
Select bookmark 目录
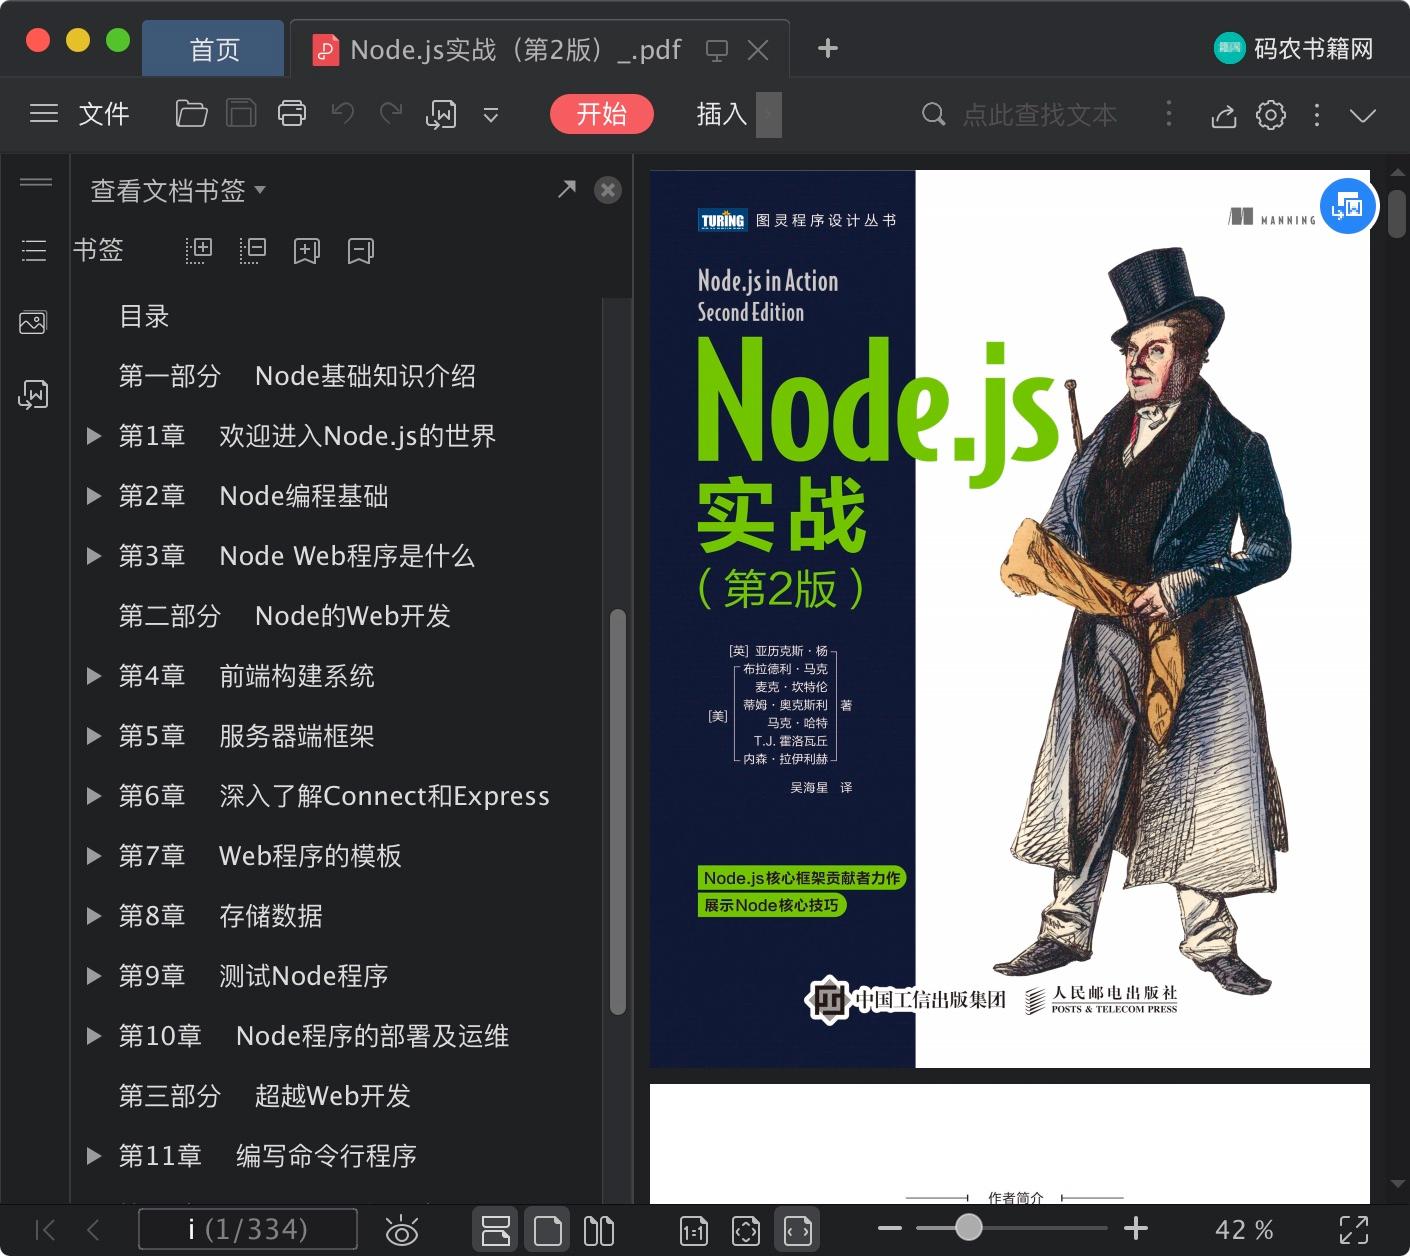click(144, 316)
